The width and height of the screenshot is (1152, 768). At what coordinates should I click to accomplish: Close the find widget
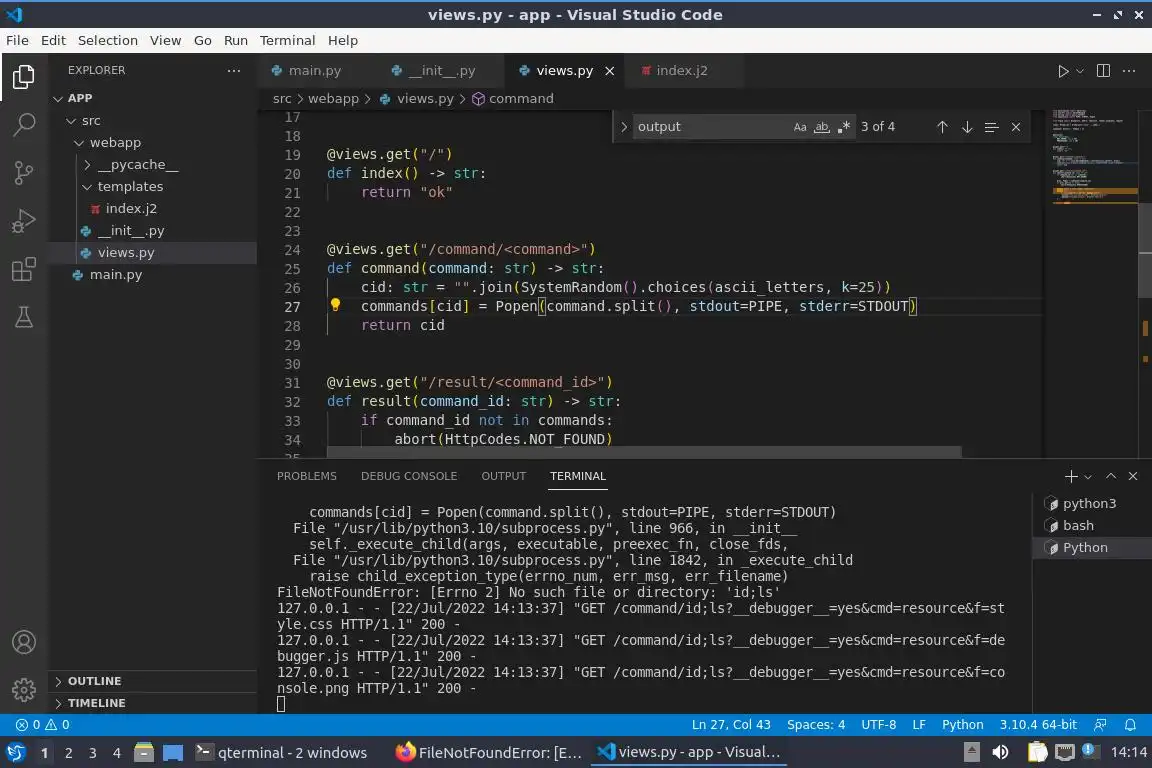point(1015,127)
